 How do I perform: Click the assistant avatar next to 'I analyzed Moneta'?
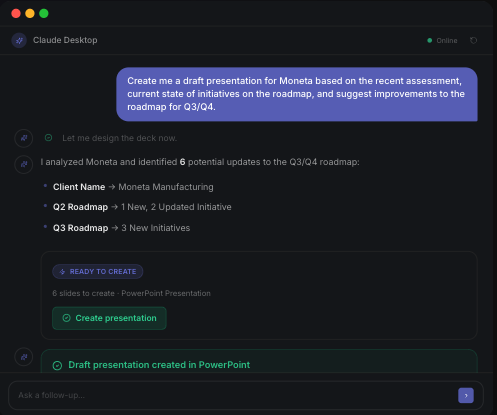24,164
